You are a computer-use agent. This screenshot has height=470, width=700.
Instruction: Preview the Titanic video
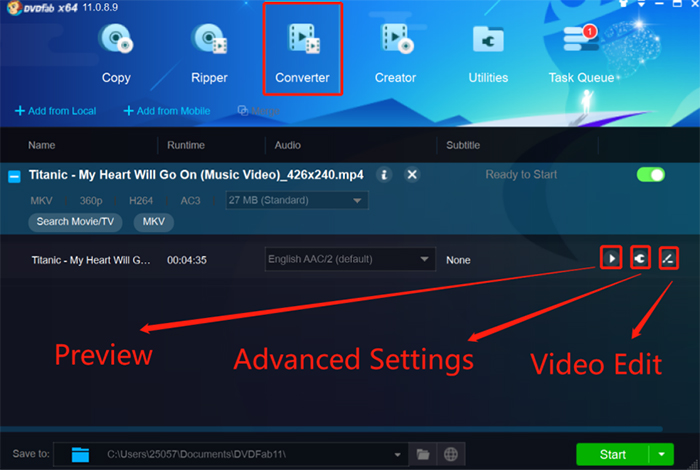(611, 258)
